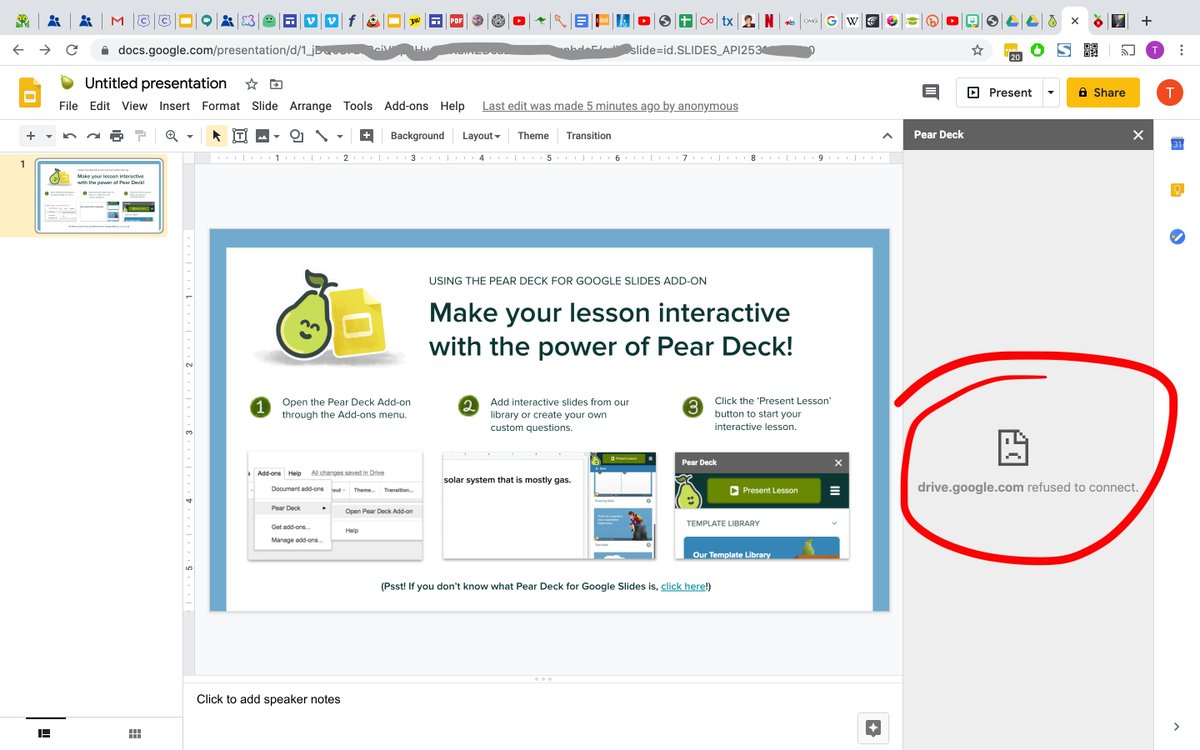This screenshot has height=750, width=1200.
Task: Click the zoom magnifier tool
Action: click(172, 136)
